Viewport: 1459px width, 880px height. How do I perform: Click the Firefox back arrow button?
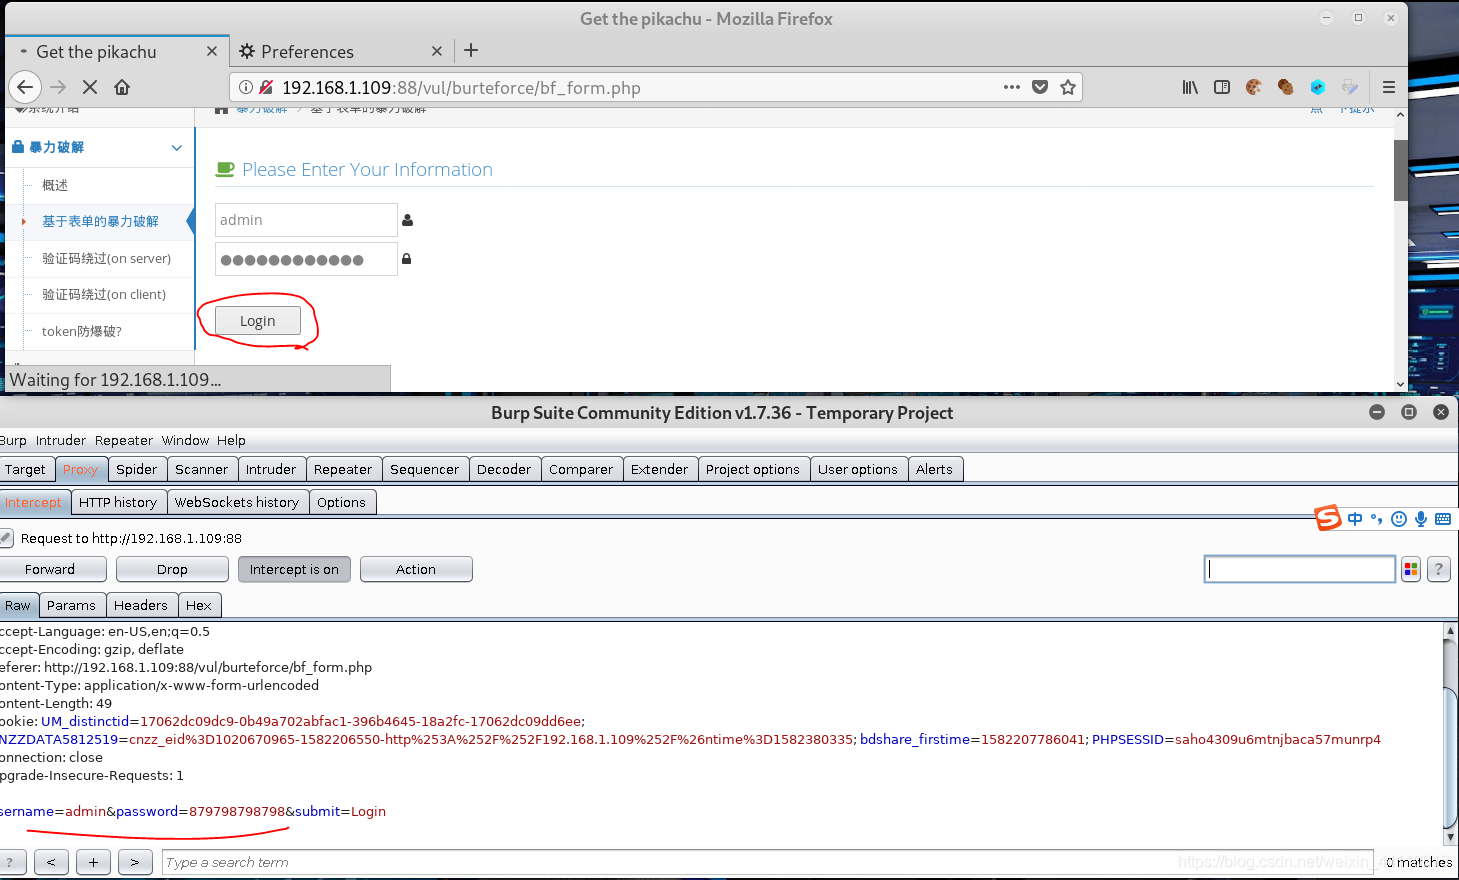coord(25,87)
